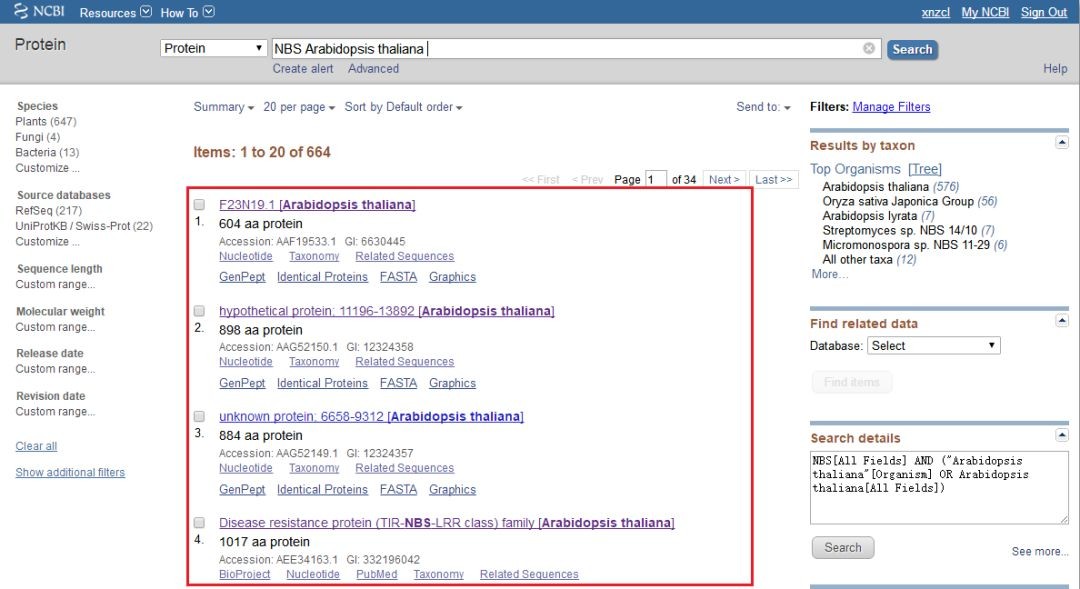Open the Resources menu
This screenshot has width=1080, height=589.
tap(115, 13)
